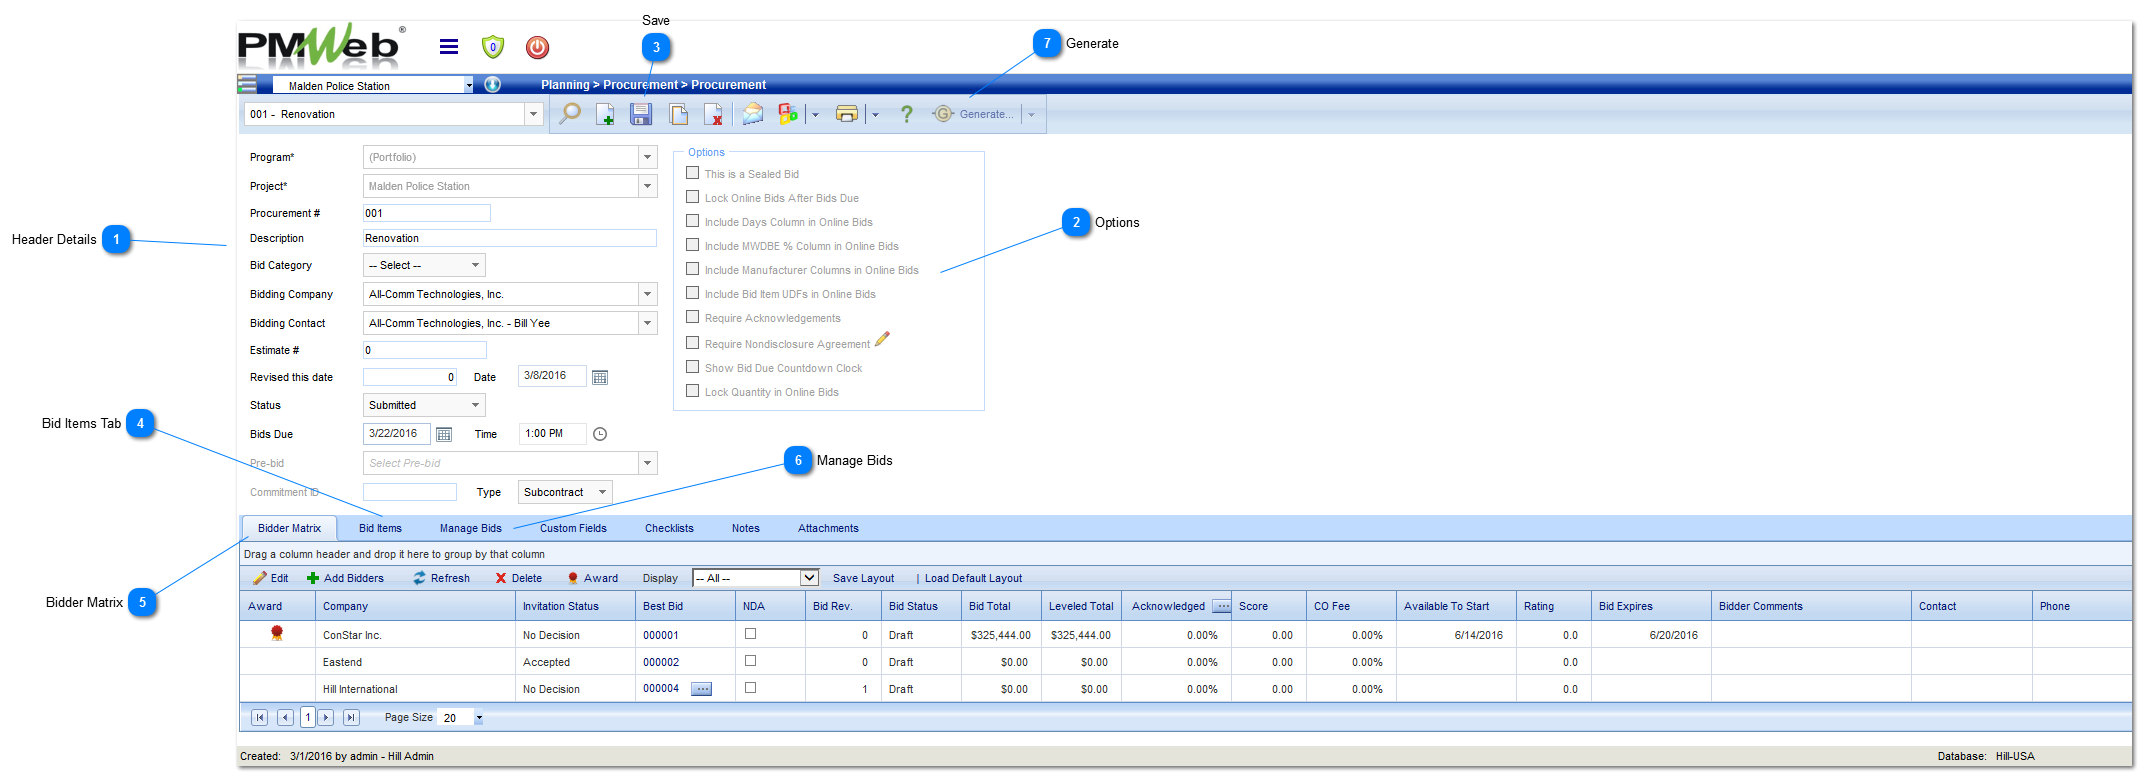Open the Type Subcontract dropdown

(602, 492)
